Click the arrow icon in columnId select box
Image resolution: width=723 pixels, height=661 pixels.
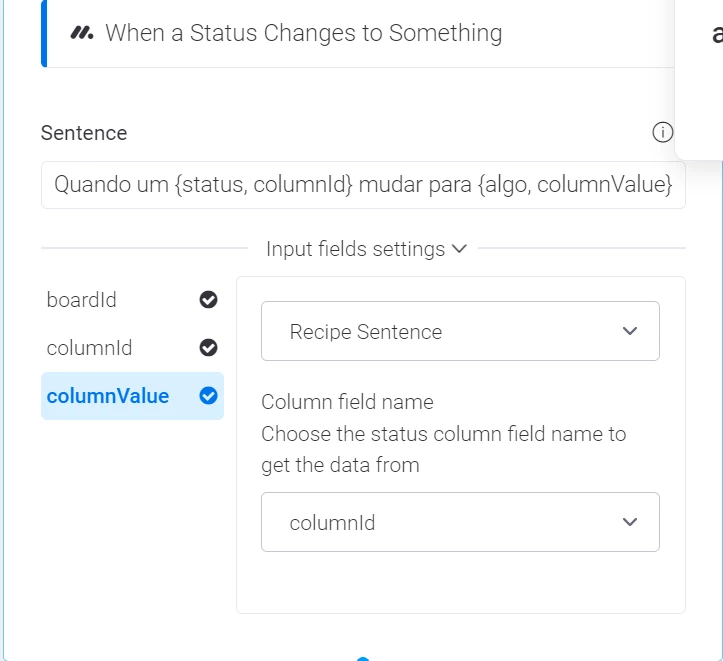630,522
